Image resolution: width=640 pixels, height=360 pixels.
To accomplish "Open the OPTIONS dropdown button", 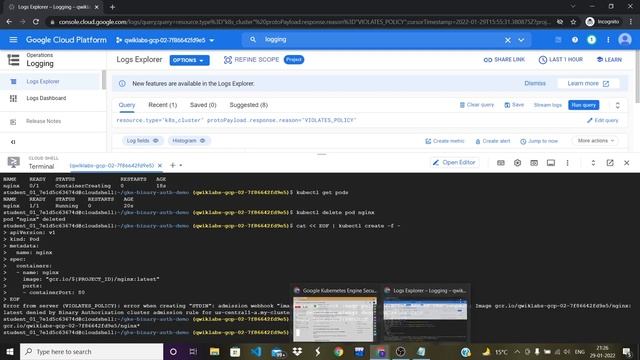I will [189, 60].
